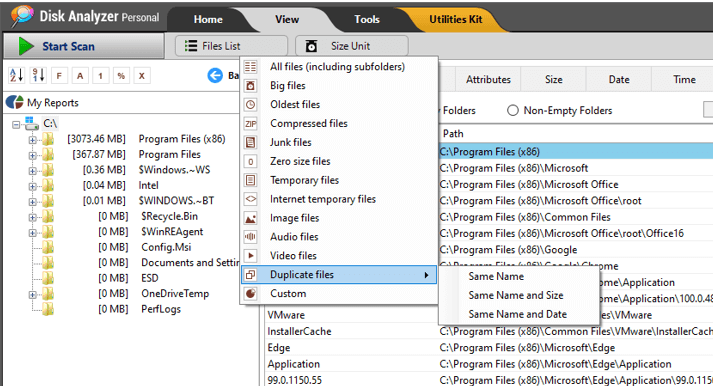Select Custom menu entry
Viewport: 713px width, 386px height.
tap(288, 294)
